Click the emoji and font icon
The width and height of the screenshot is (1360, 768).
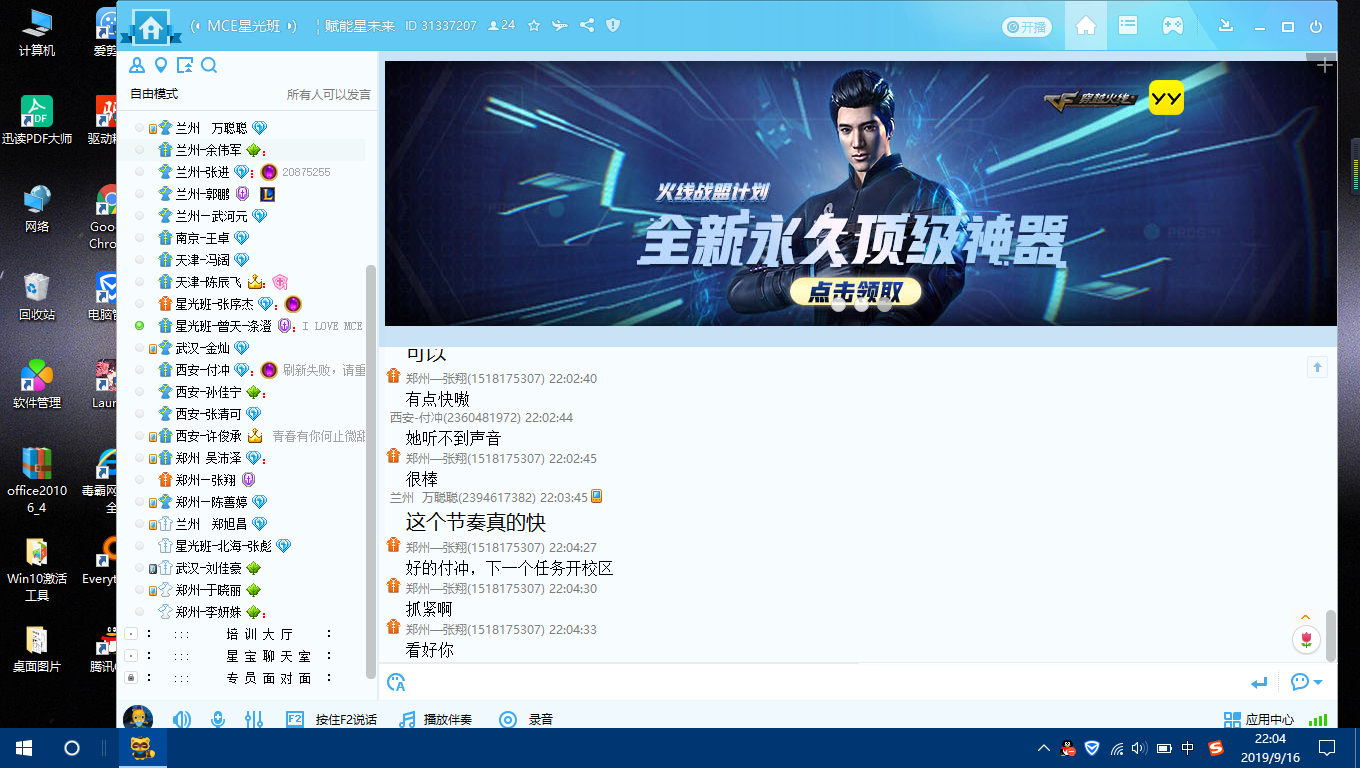(x=397, y=682)
